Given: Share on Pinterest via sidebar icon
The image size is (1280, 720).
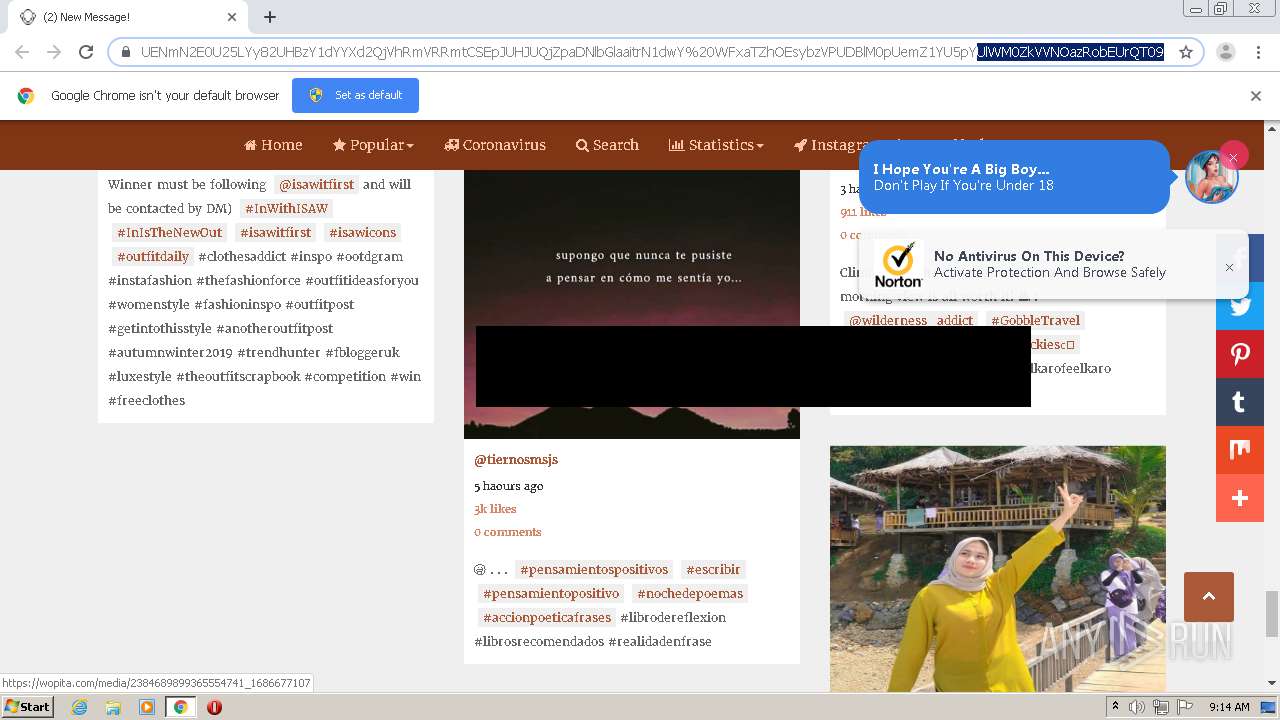Looking at the screenshot, I should [1240, 354].
